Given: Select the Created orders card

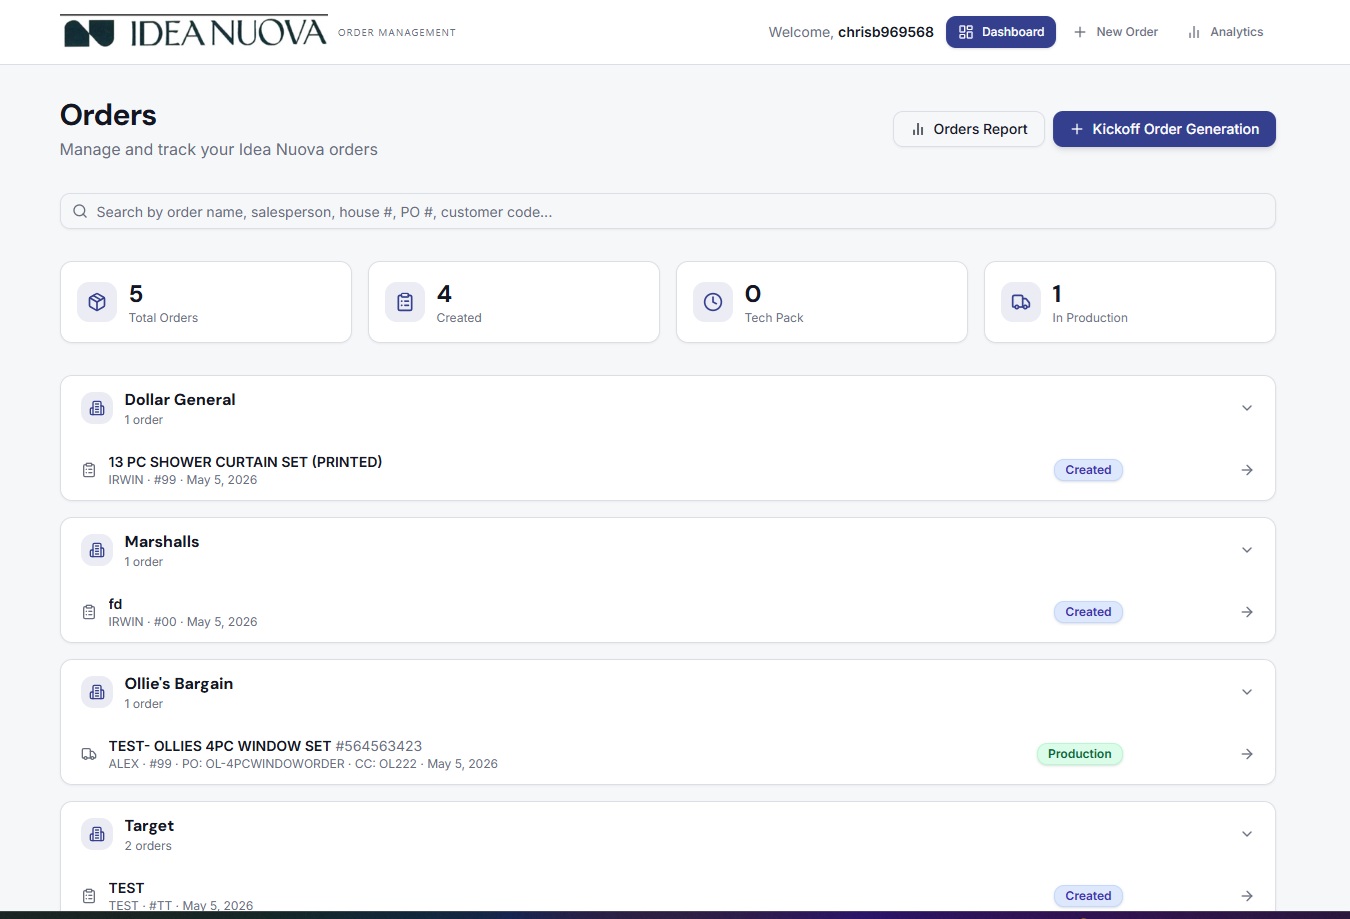Looking at the screenshot, I should (514, 302).
